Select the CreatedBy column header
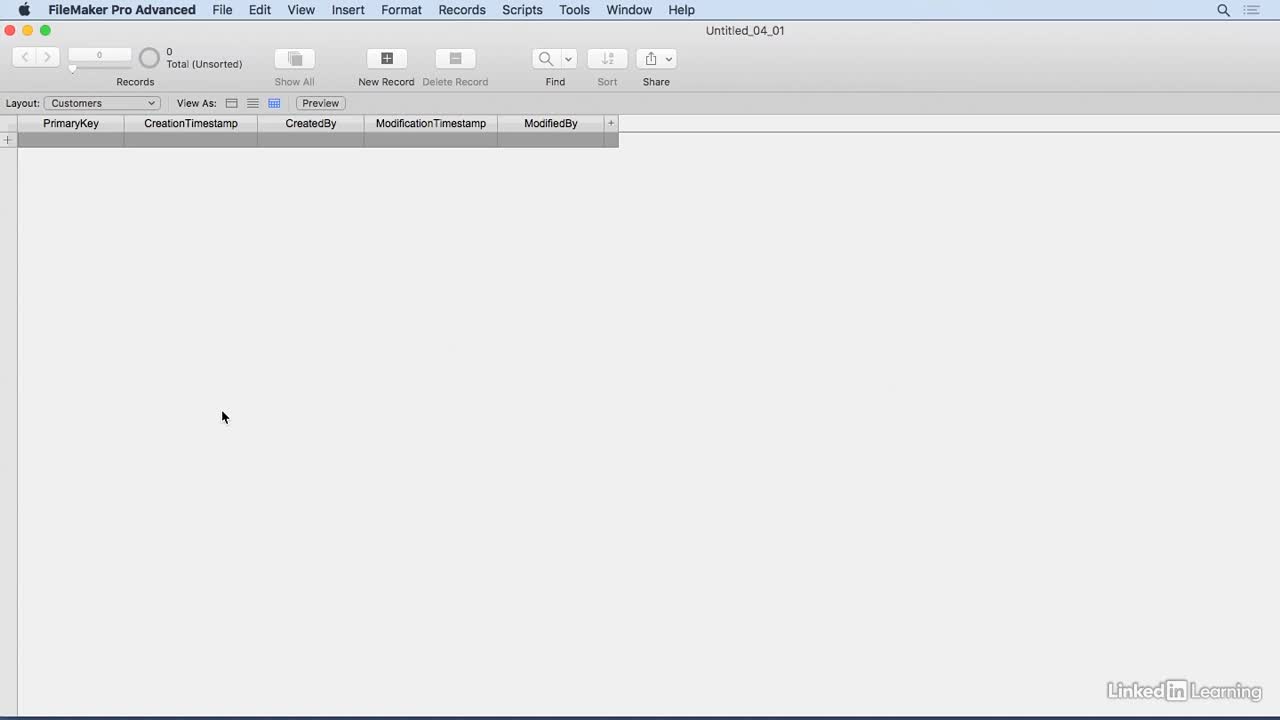This screenshot has height=720, width=1280. pos(311,123)
